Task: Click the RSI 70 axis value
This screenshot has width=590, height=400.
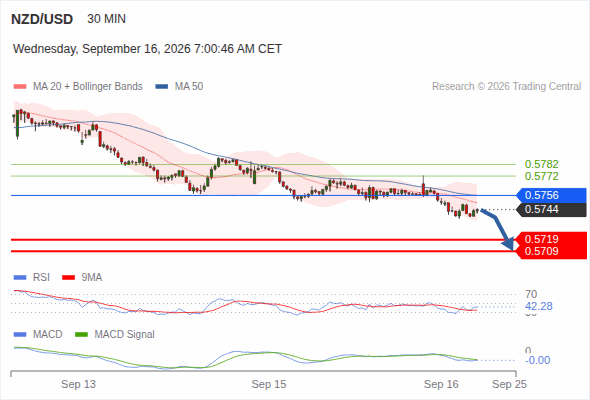Action: tap(531, 294)
